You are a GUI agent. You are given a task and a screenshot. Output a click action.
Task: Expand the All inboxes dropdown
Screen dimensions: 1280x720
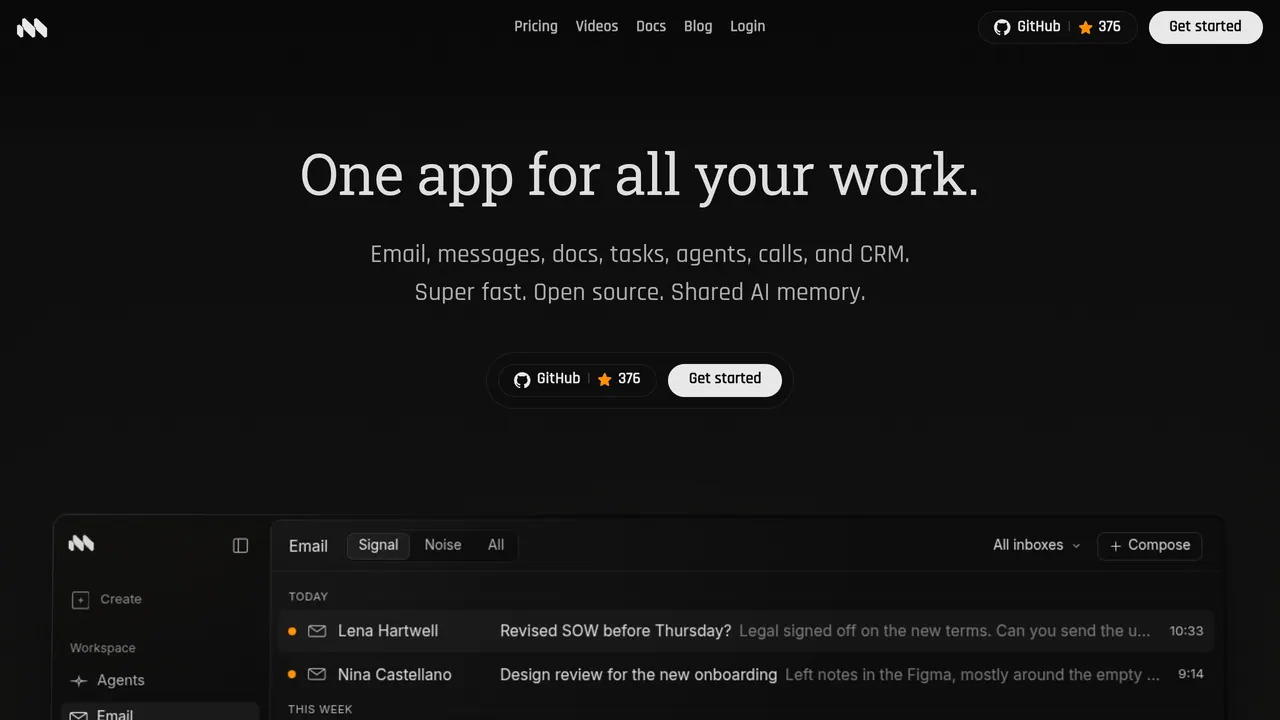(1037, 545)
